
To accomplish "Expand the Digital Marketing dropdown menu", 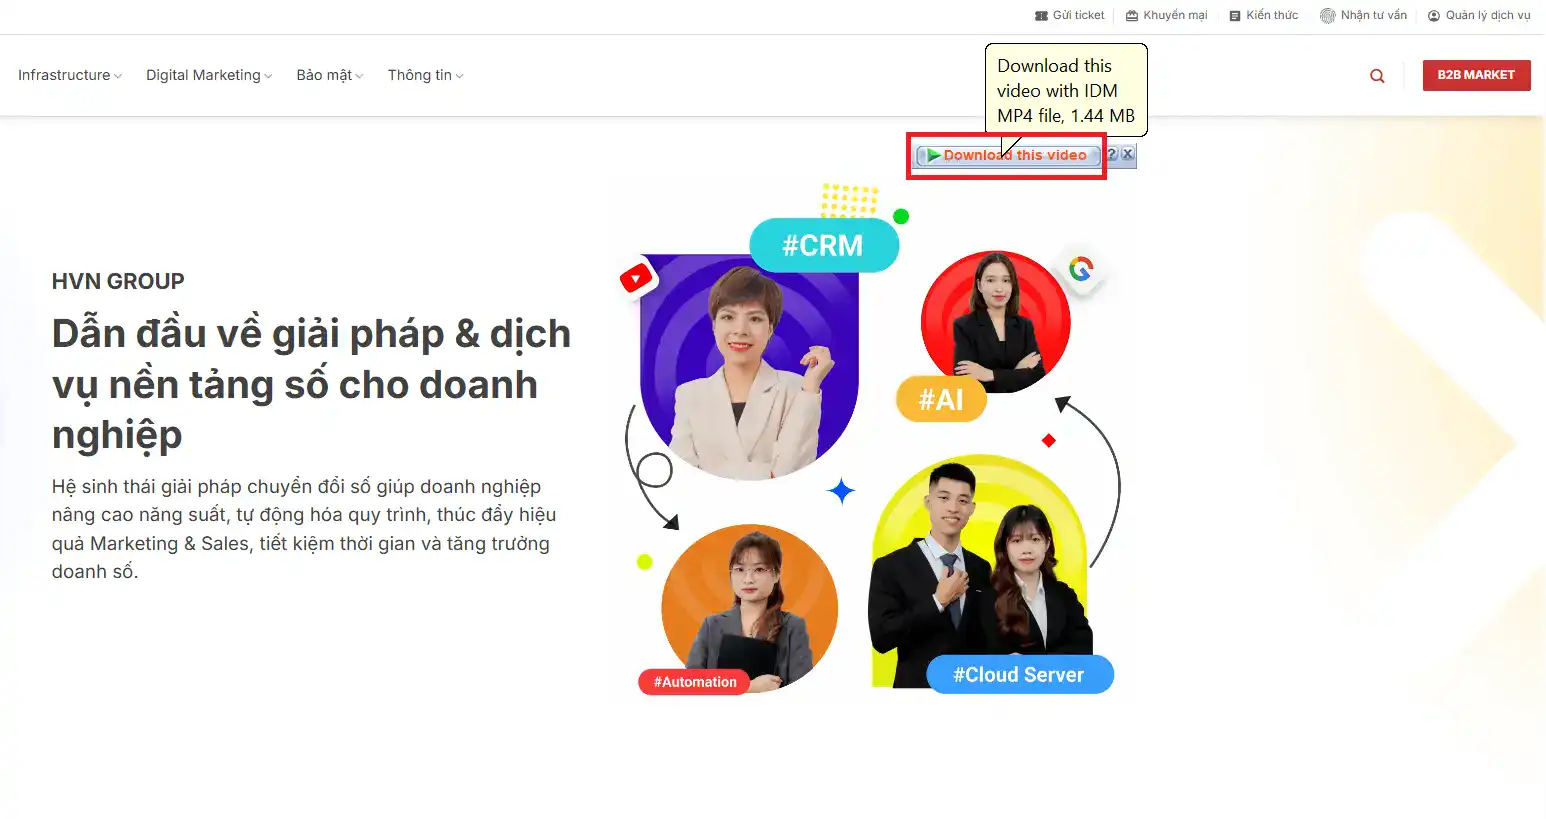I will 208,76.
